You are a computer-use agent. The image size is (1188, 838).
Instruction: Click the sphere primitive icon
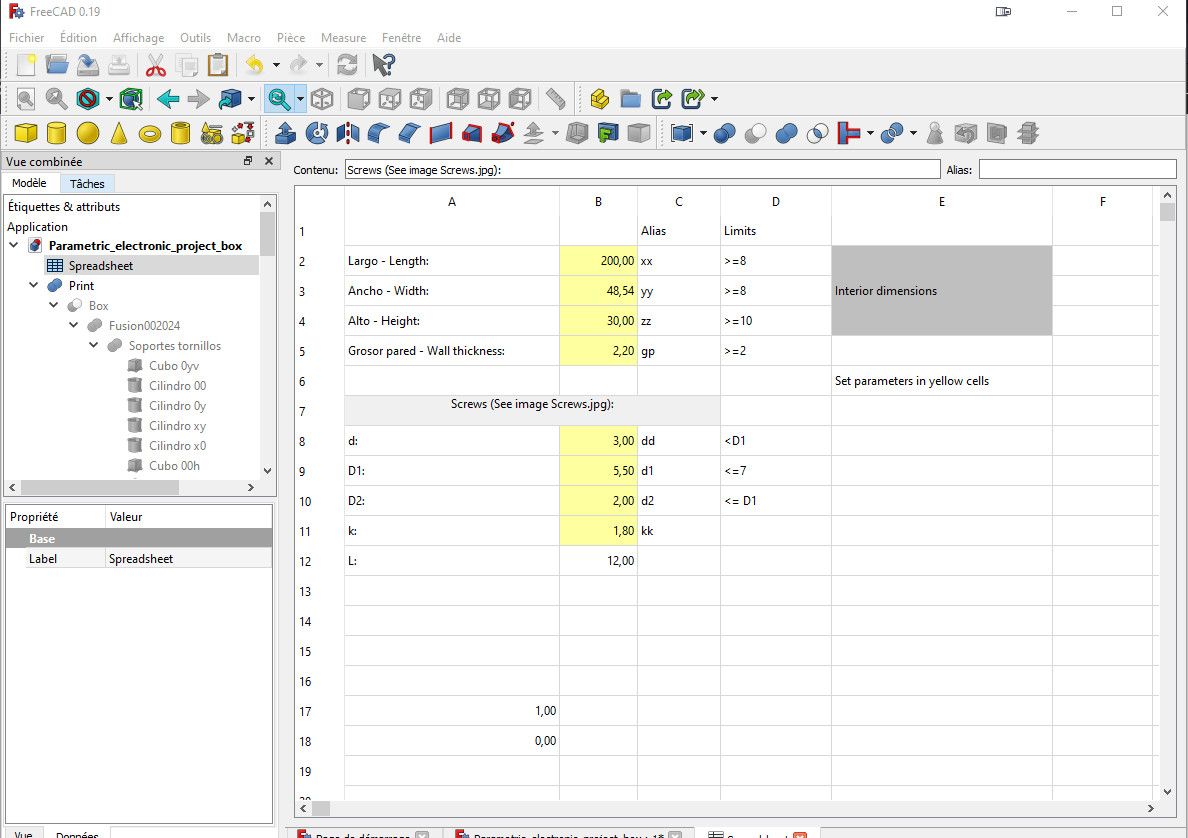88,133
